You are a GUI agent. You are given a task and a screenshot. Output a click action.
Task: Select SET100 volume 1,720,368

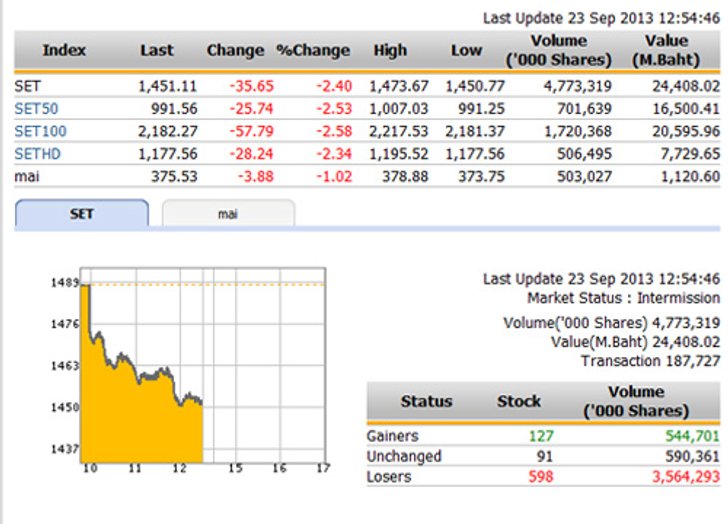(578, 131)
